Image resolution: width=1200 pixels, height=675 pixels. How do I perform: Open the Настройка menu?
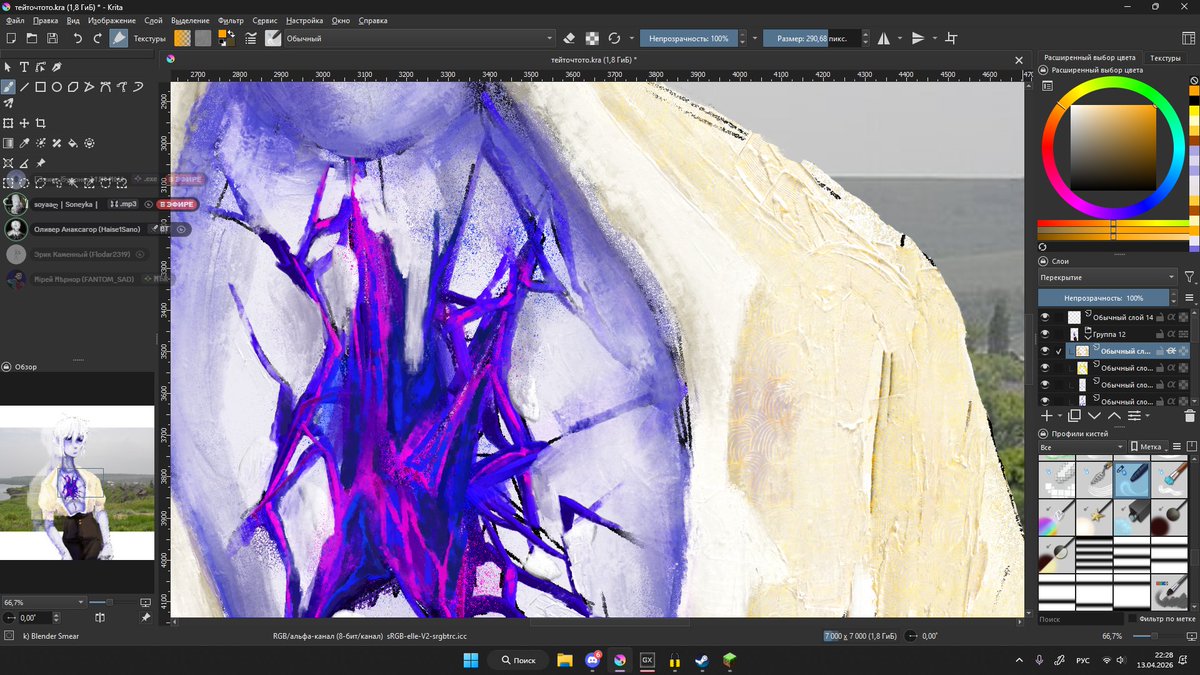tap(304, 20)
